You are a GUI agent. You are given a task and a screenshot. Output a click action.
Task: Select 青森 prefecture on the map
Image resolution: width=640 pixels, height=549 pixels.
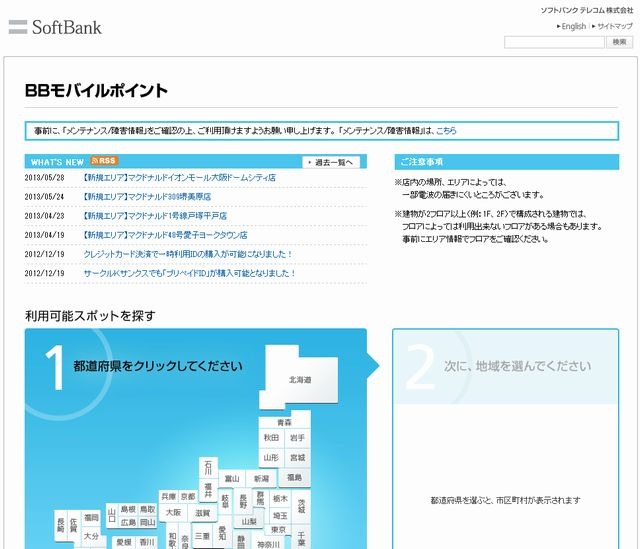pyautogui.click(x=284, y=422)
